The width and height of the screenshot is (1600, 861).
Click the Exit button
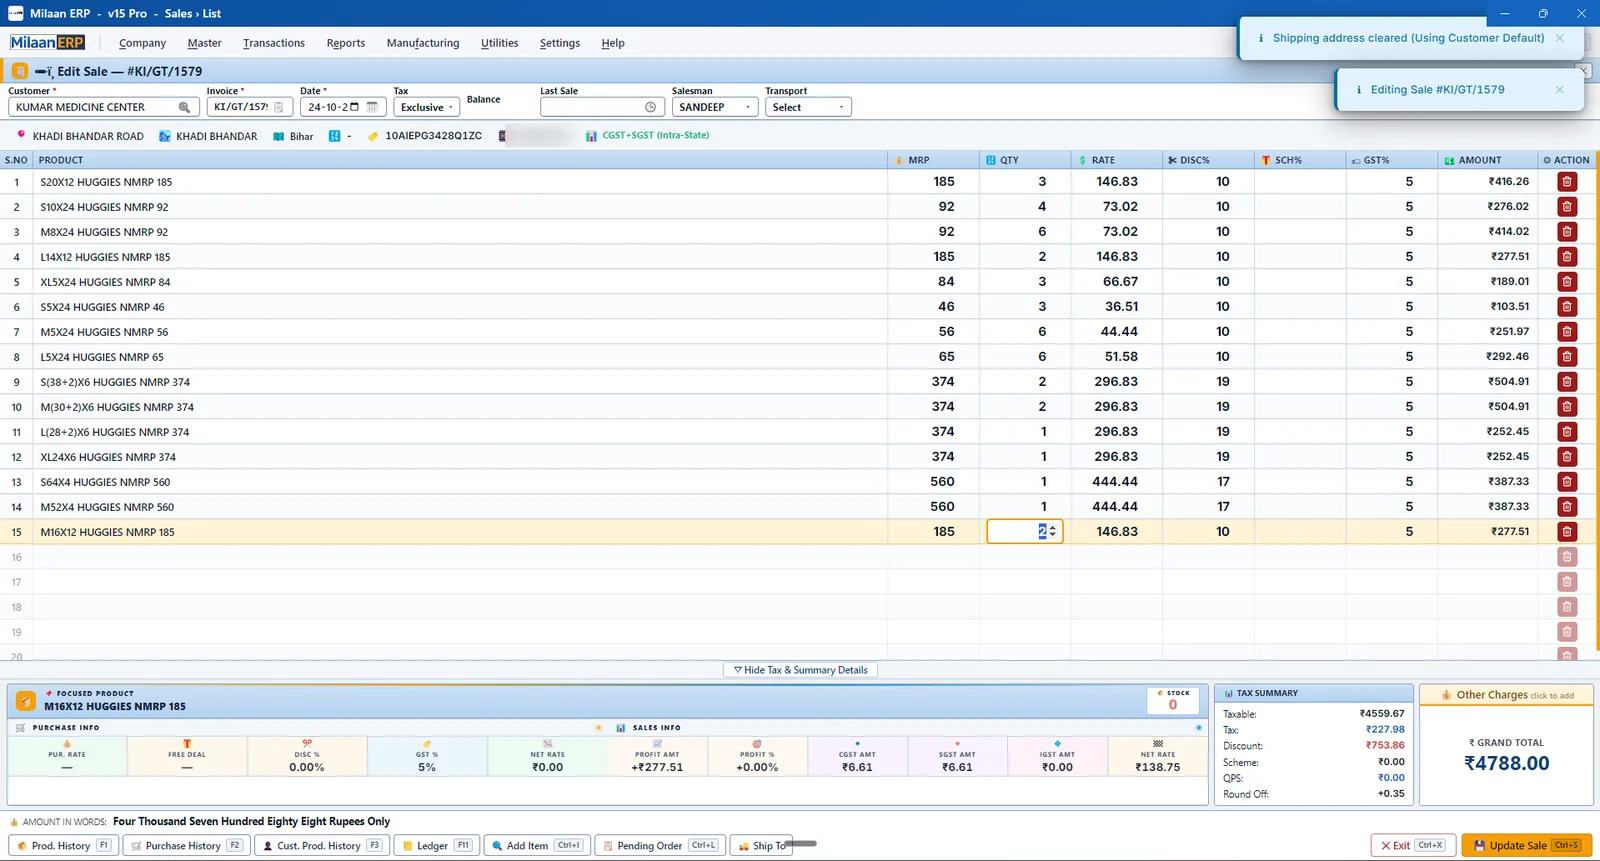[x=1413, y=845]
